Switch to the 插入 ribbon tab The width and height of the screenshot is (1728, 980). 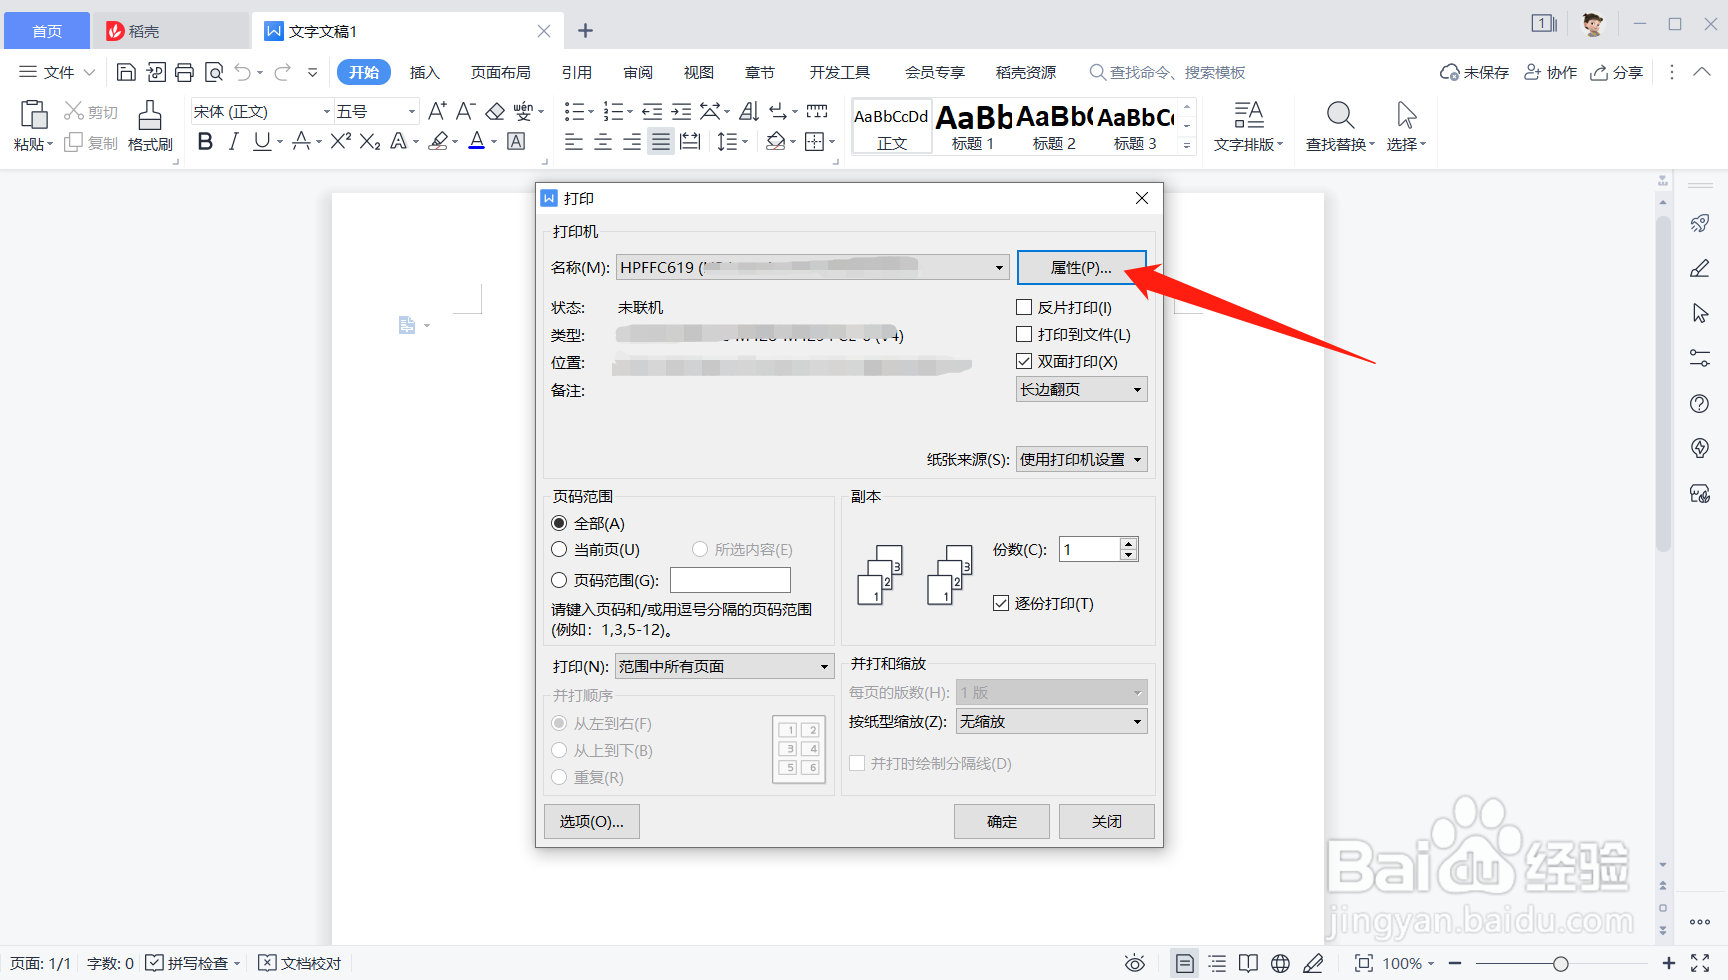coord(424,71)
